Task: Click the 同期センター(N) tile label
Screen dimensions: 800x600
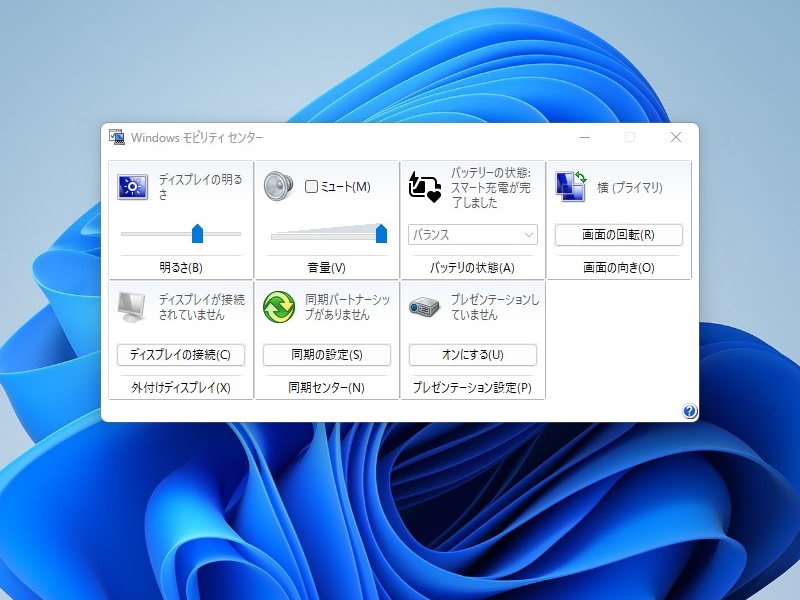Action: [x=327, y=388]
